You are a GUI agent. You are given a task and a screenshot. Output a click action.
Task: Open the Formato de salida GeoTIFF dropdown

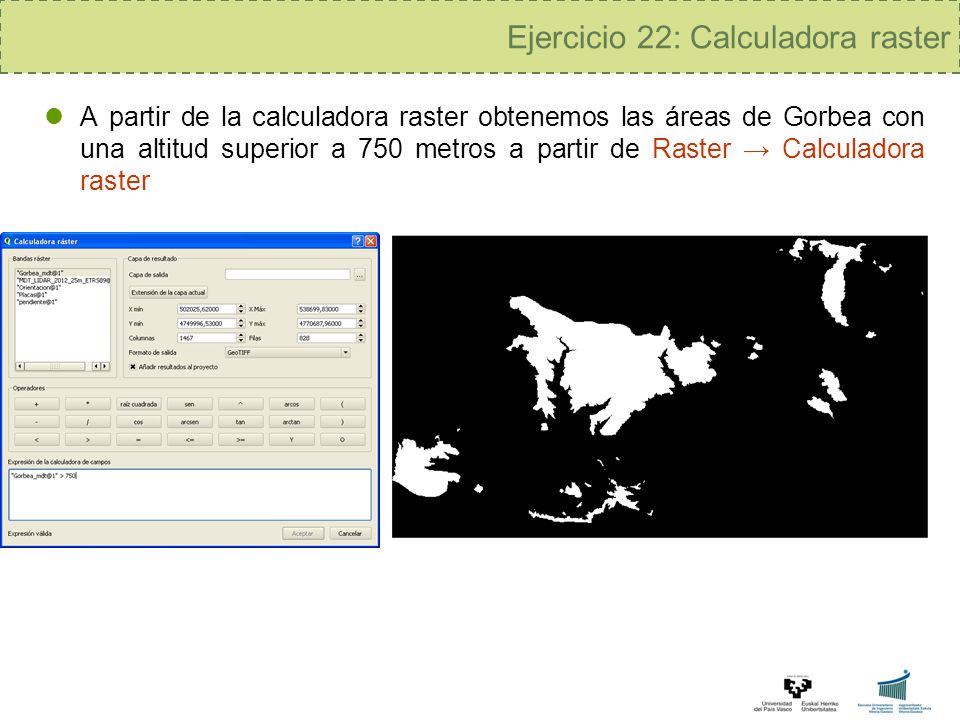click(x=288, y=353)
